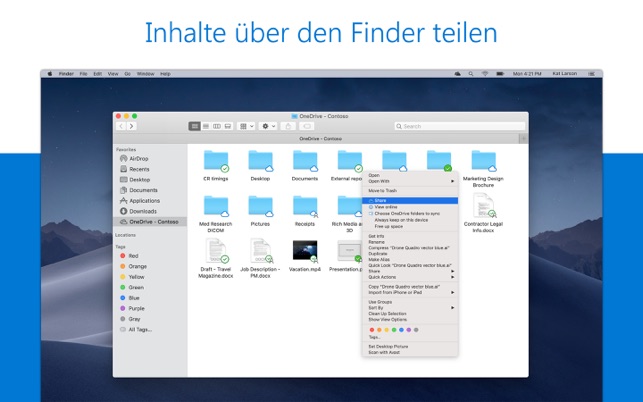The height and width of the screenshot is (402, 643).
Task: Switch to list view in Finder toolbar
Action: coord(206,126)
